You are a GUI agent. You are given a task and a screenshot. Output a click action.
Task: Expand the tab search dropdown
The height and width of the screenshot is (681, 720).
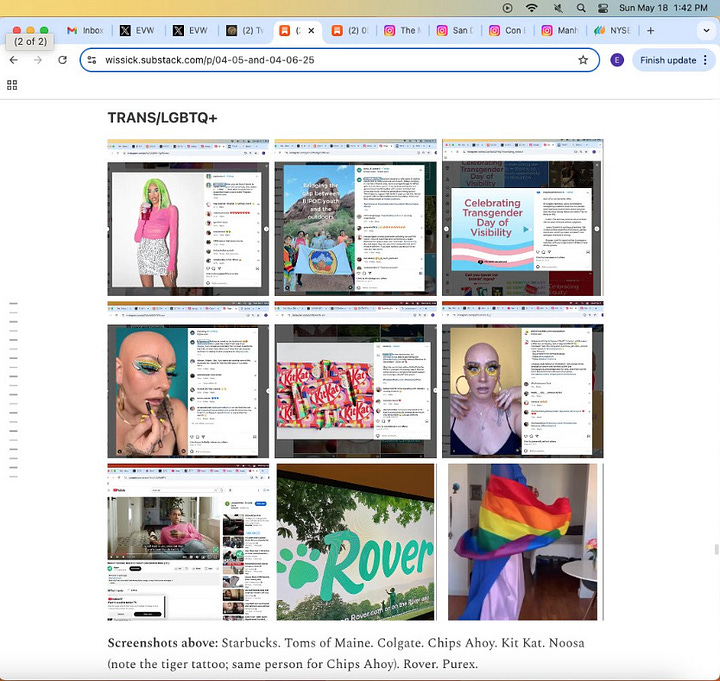pyautogui.click(x=706, y=31)
